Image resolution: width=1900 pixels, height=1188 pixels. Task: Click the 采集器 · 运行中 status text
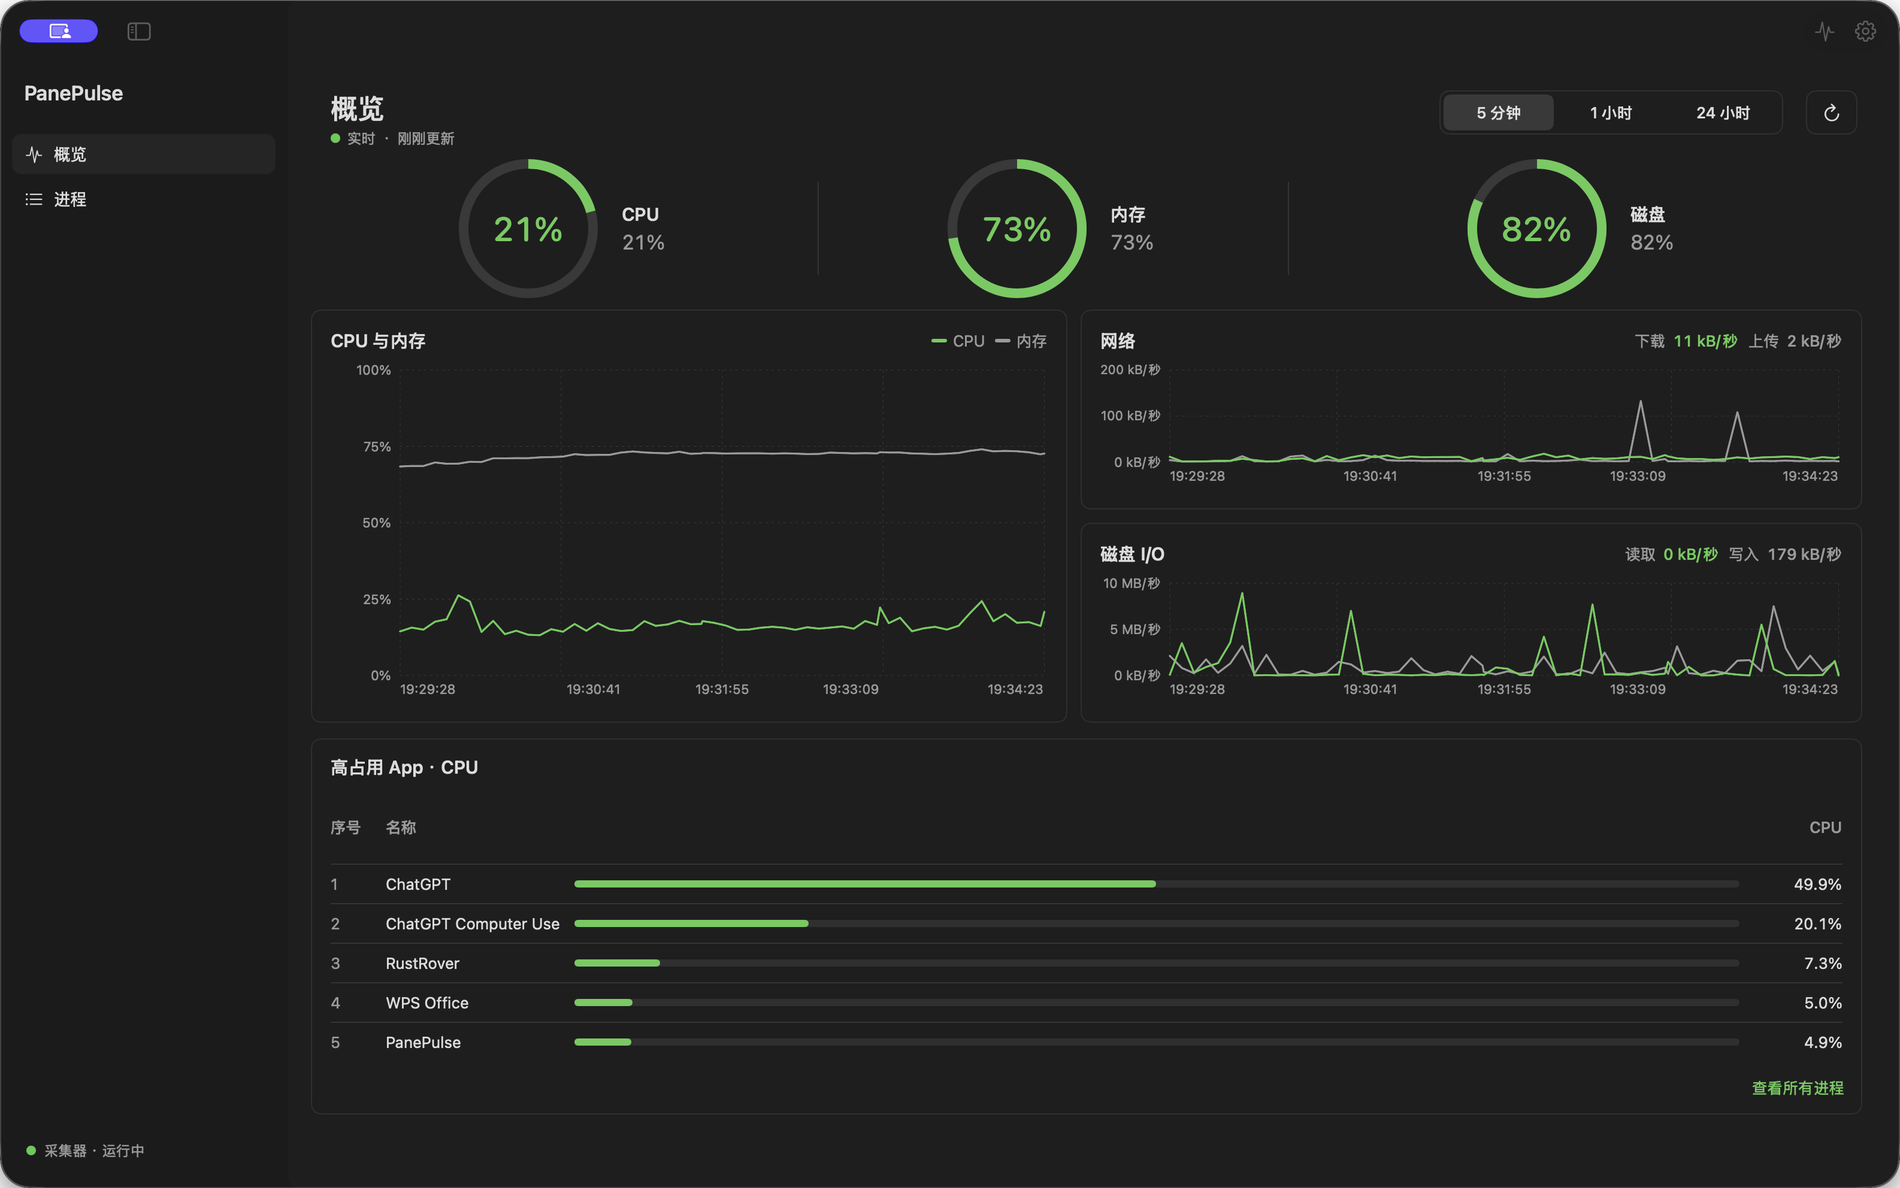click(94, 1151)
